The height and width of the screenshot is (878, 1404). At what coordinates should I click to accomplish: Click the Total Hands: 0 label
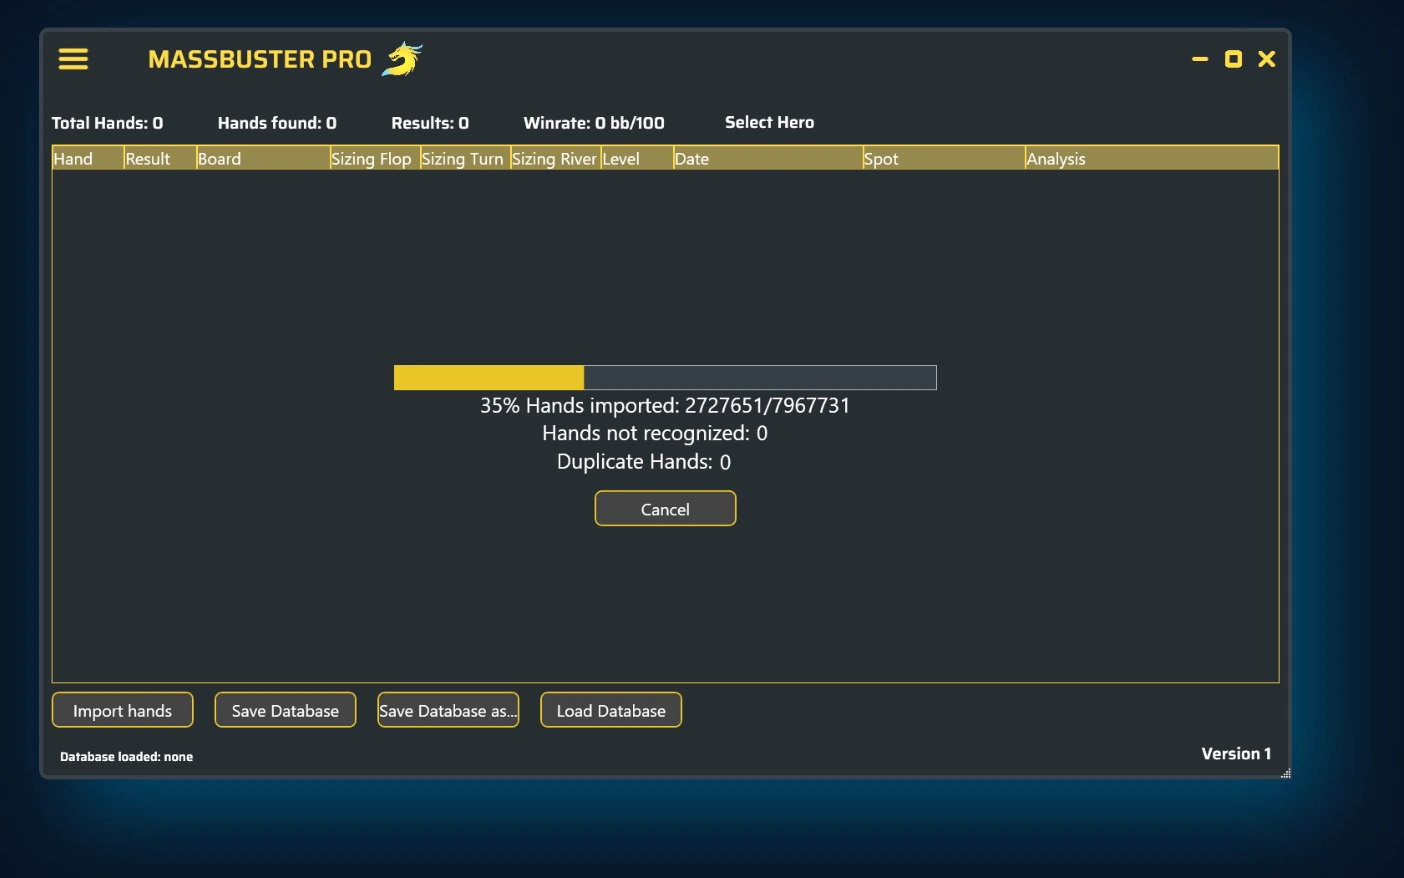107,123
